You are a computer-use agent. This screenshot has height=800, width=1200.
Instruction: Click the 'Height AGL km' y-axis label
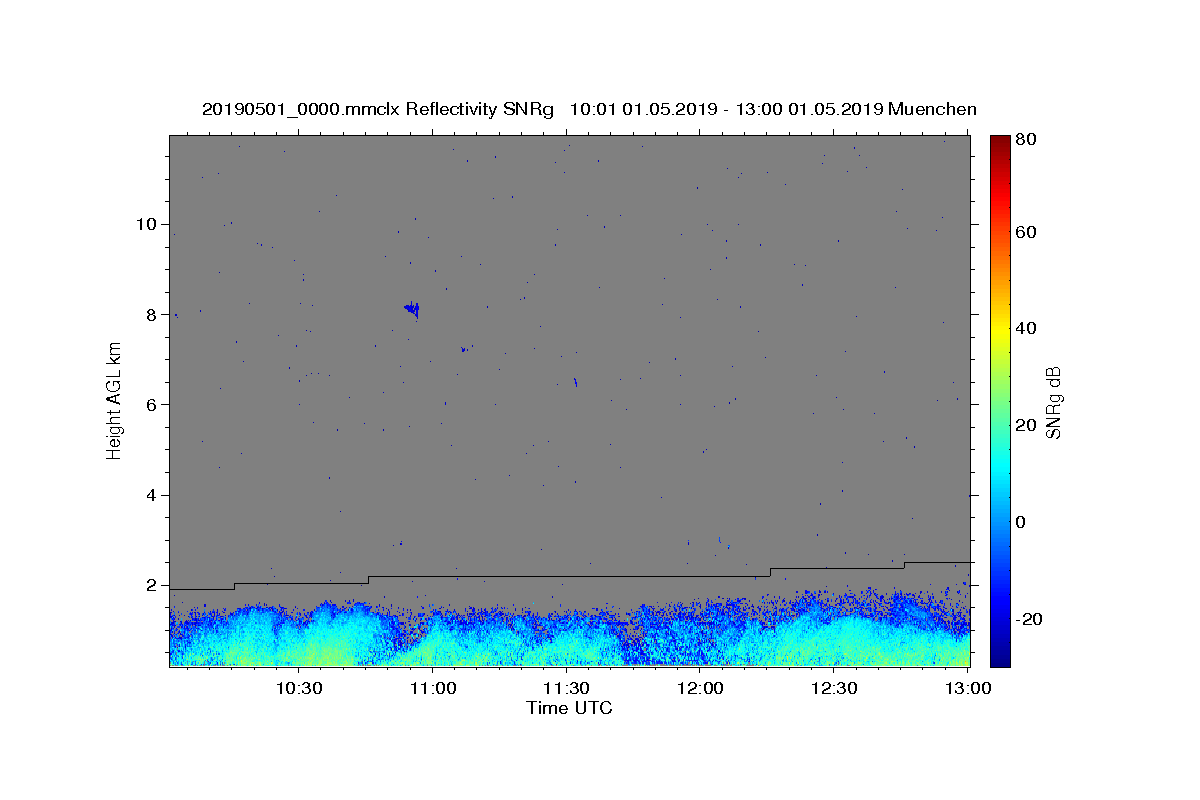114,400
